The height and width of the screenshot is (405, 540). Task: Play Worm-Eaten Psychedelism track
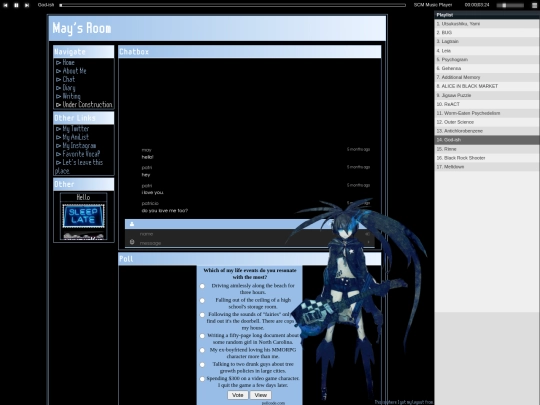487,113
